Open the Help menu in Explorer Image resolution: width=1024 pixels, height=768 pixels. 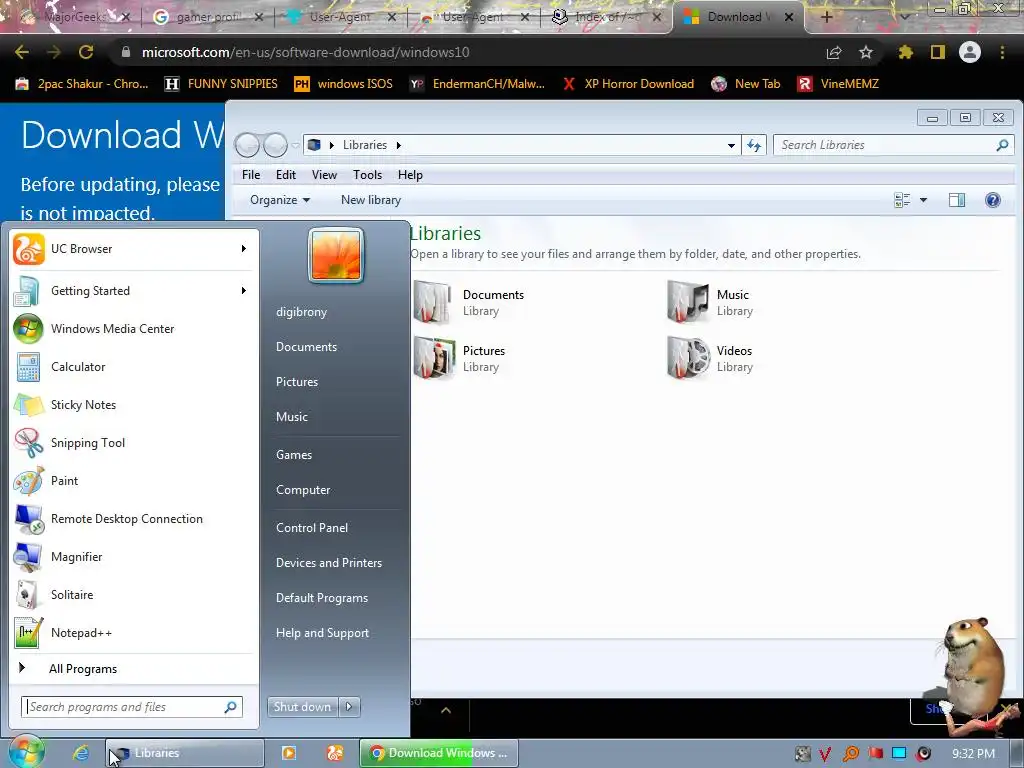point(410,175)
